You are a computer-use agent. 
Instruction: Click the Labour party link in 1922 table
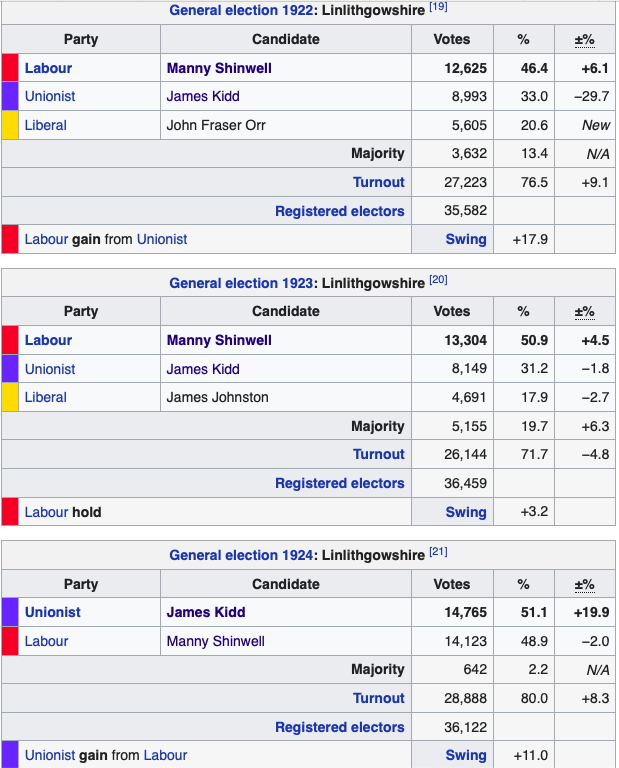pos(48,68)
